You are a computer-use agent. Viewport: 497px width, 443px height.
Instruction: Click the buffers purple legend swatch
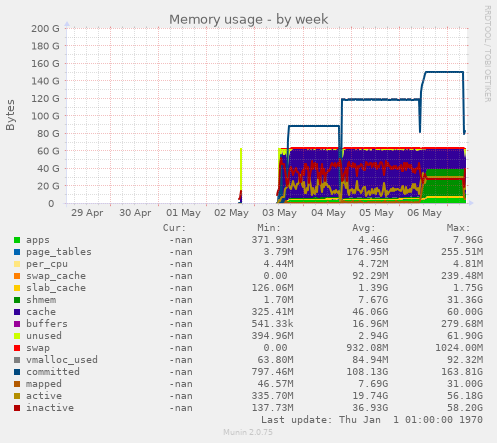[17, 324]
